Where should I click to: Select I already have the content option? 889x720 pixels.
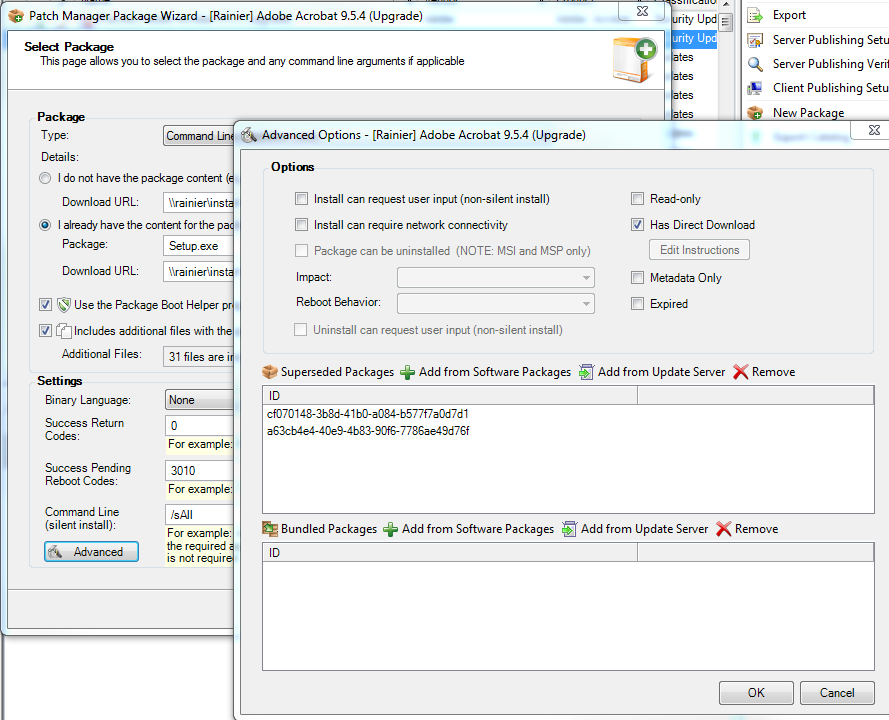(45, 225)
